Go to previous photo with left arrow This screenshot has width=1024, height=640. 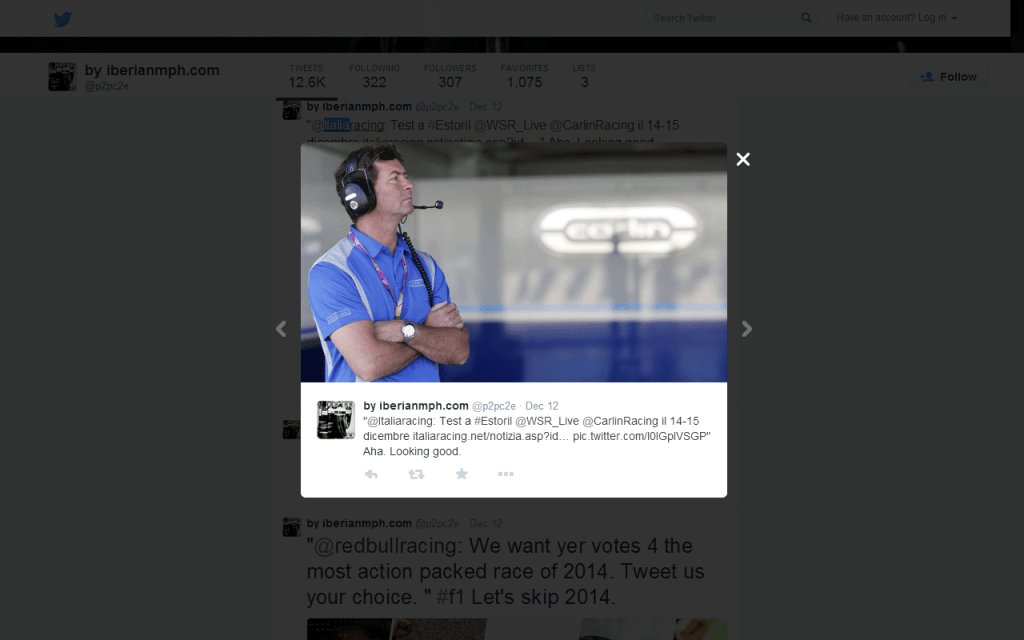click(x=281, y=329)
